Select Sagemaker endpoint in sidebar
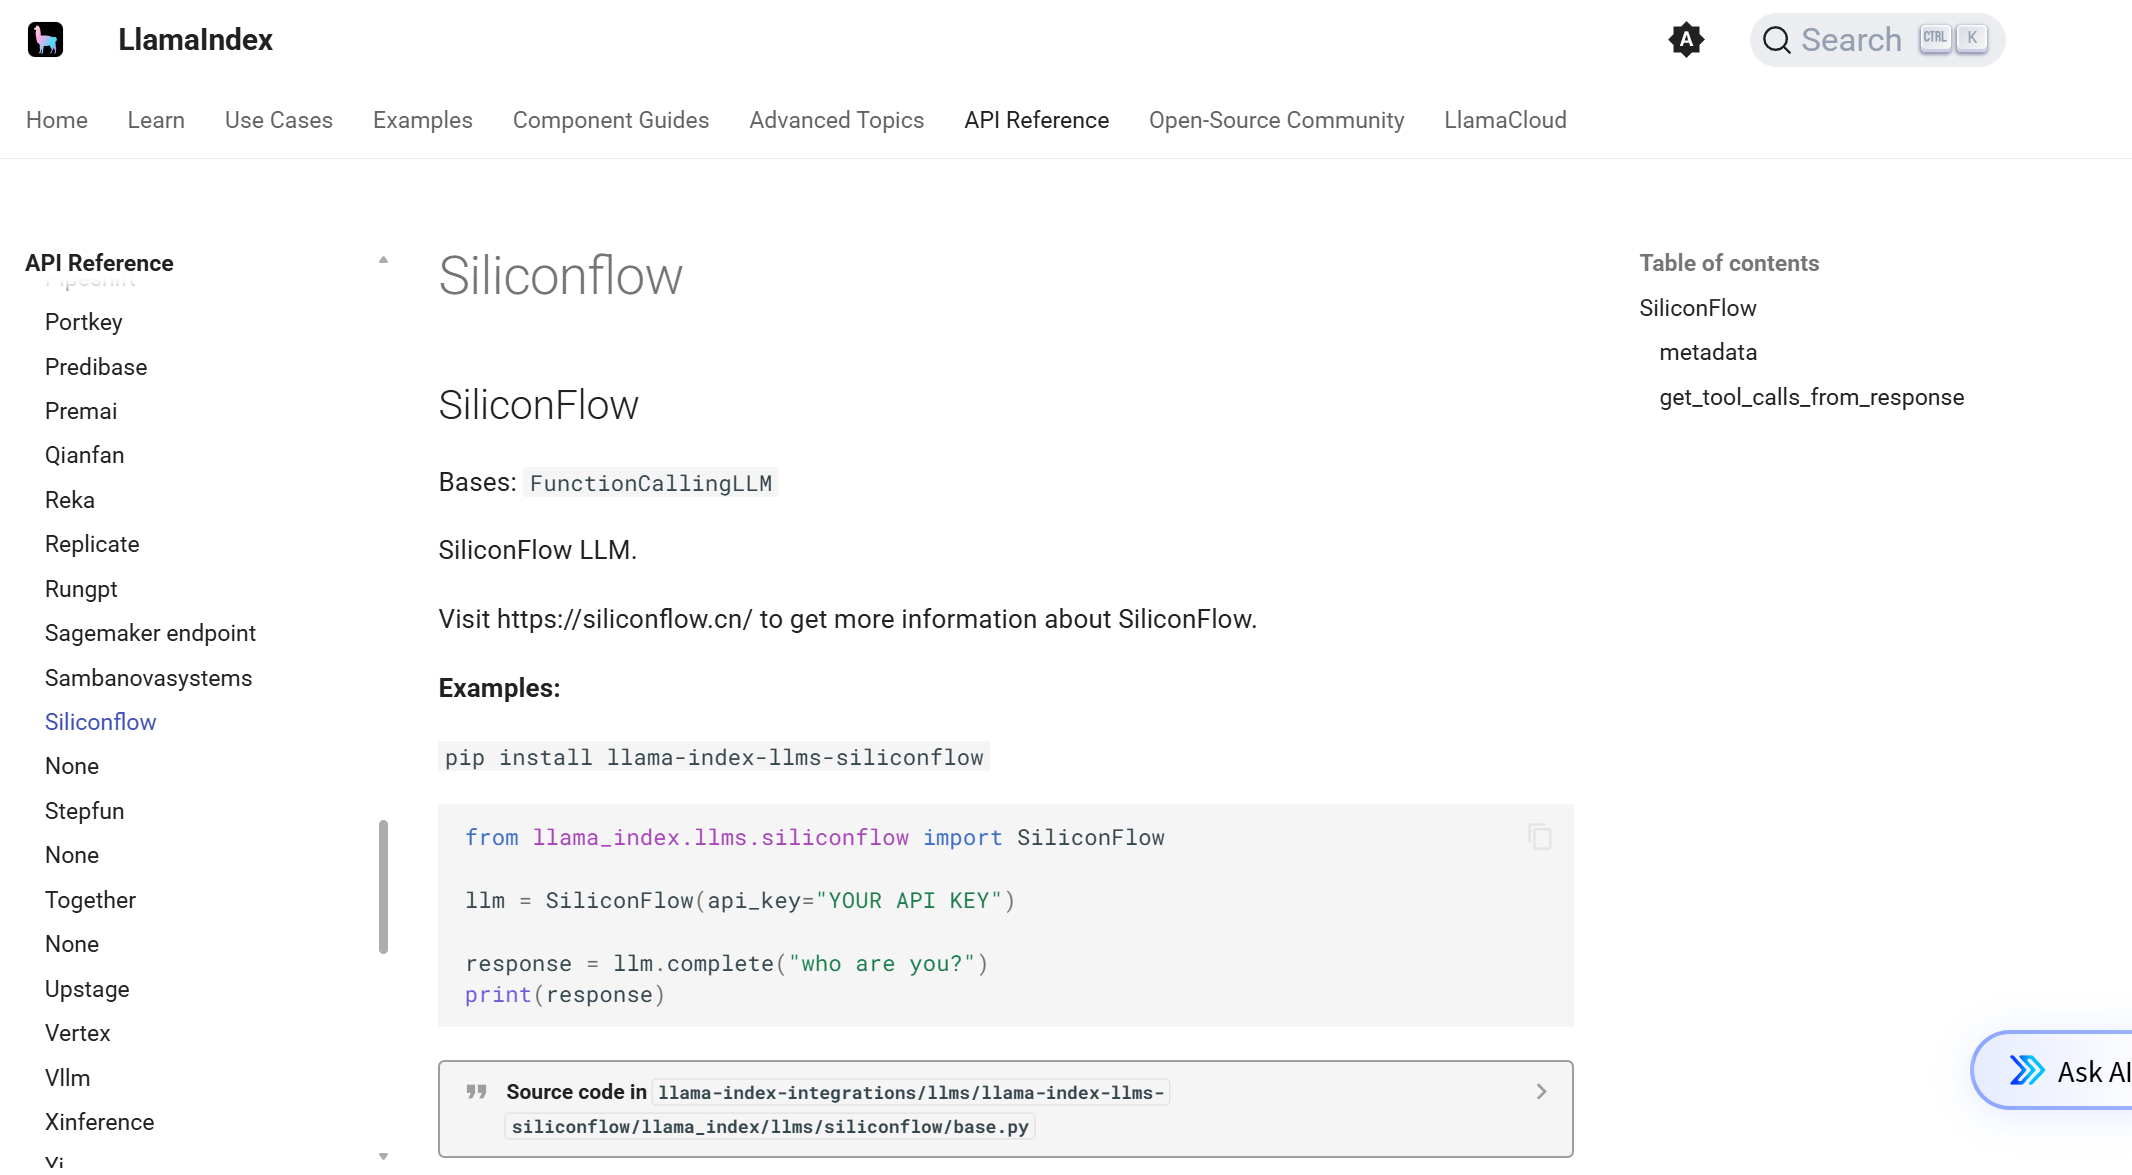2132x1175 pixels. click(150, 633)
